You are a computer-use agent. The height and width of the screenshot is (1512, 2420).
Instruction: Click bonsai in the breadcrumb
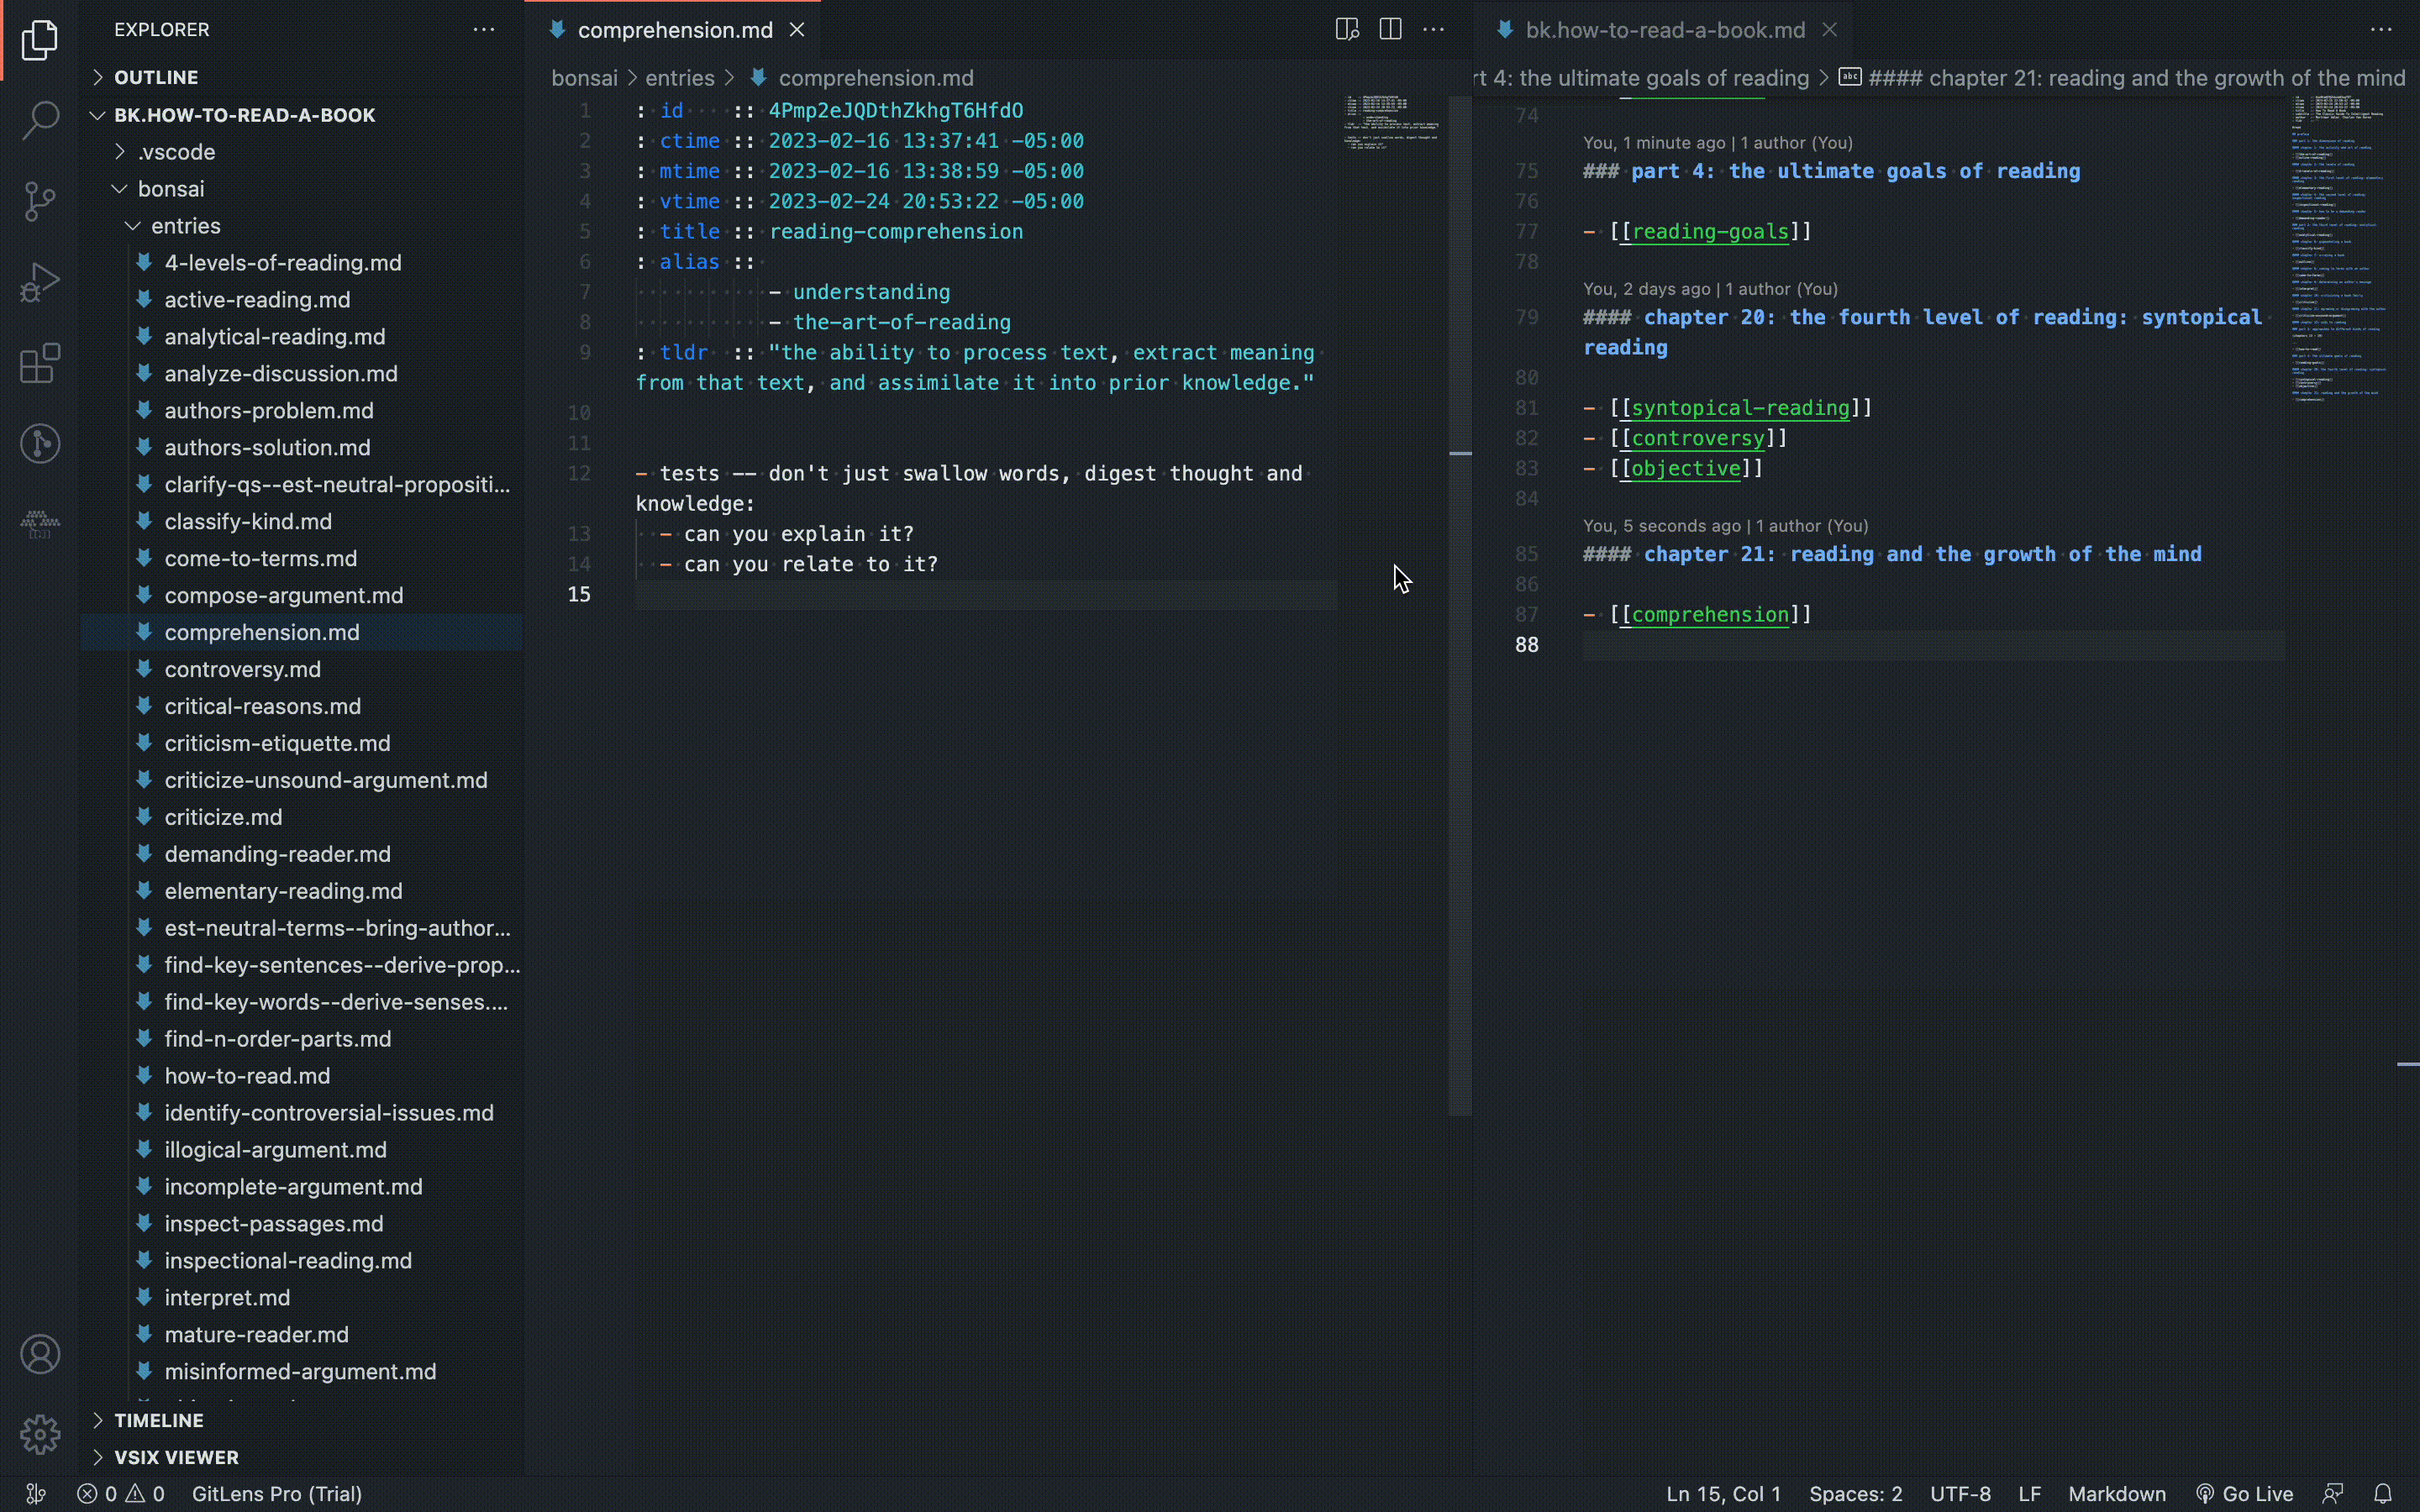584,78
